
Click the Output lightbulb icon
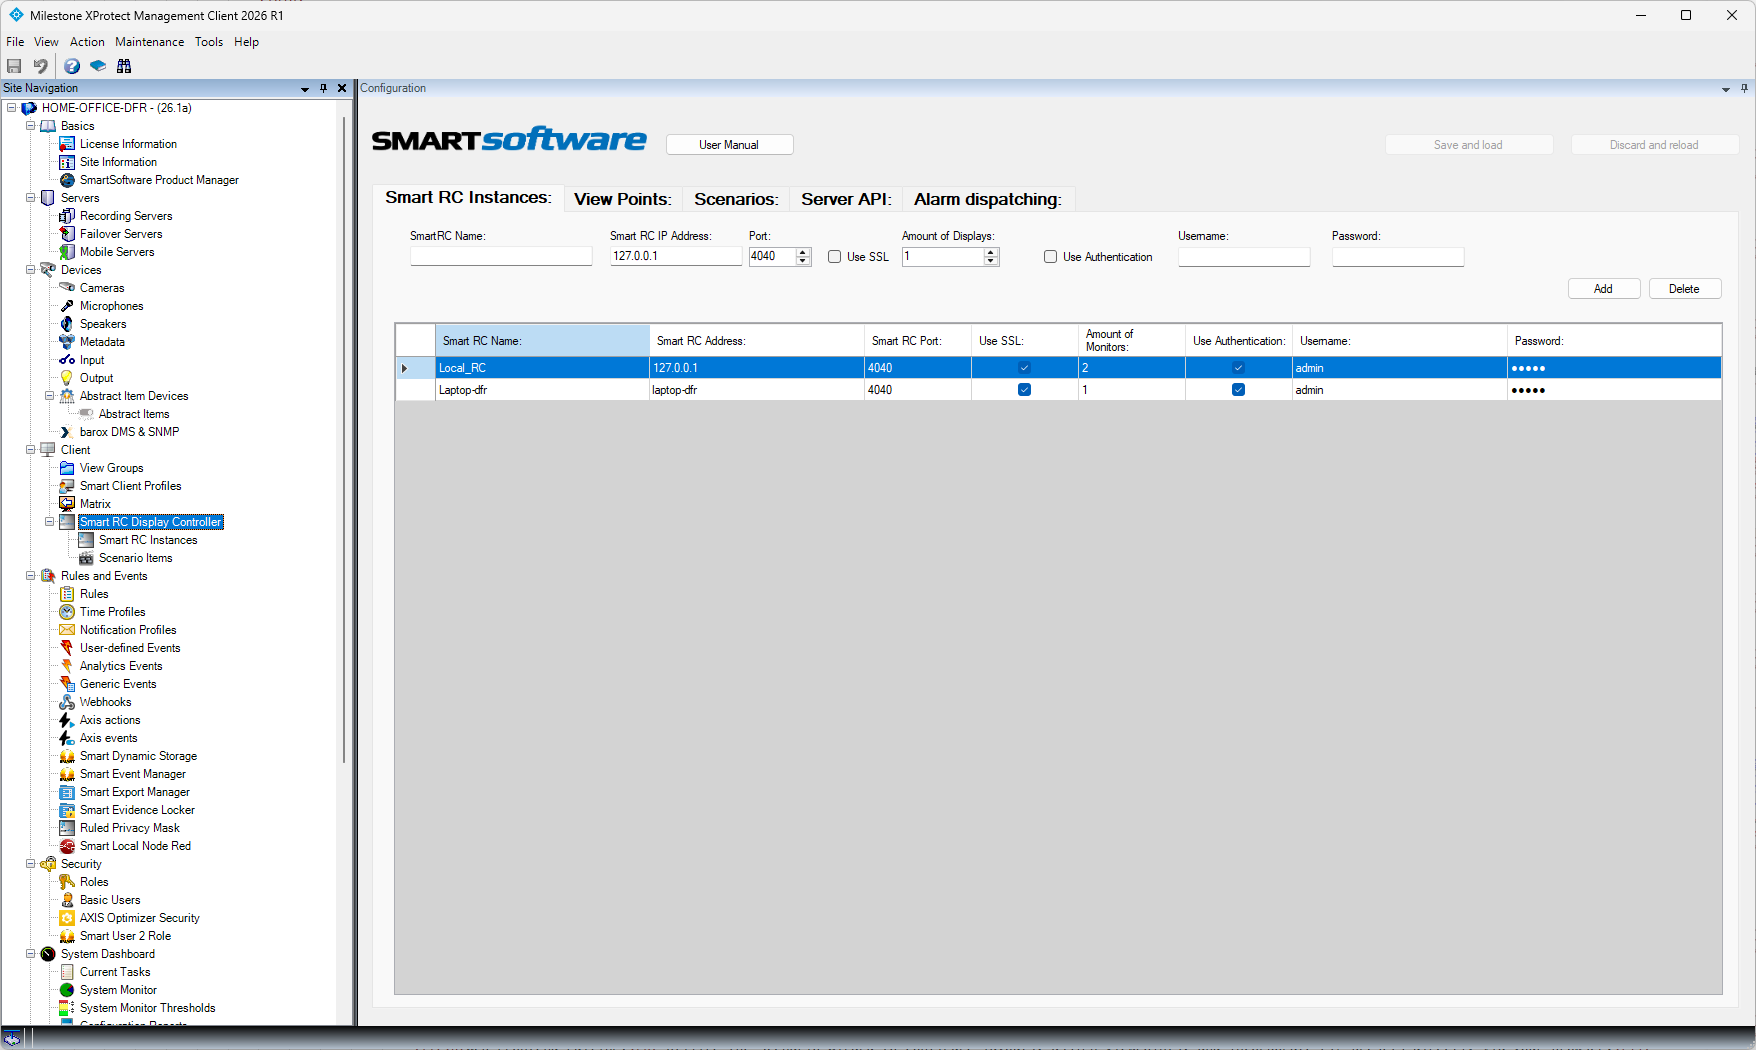point(67,378)
